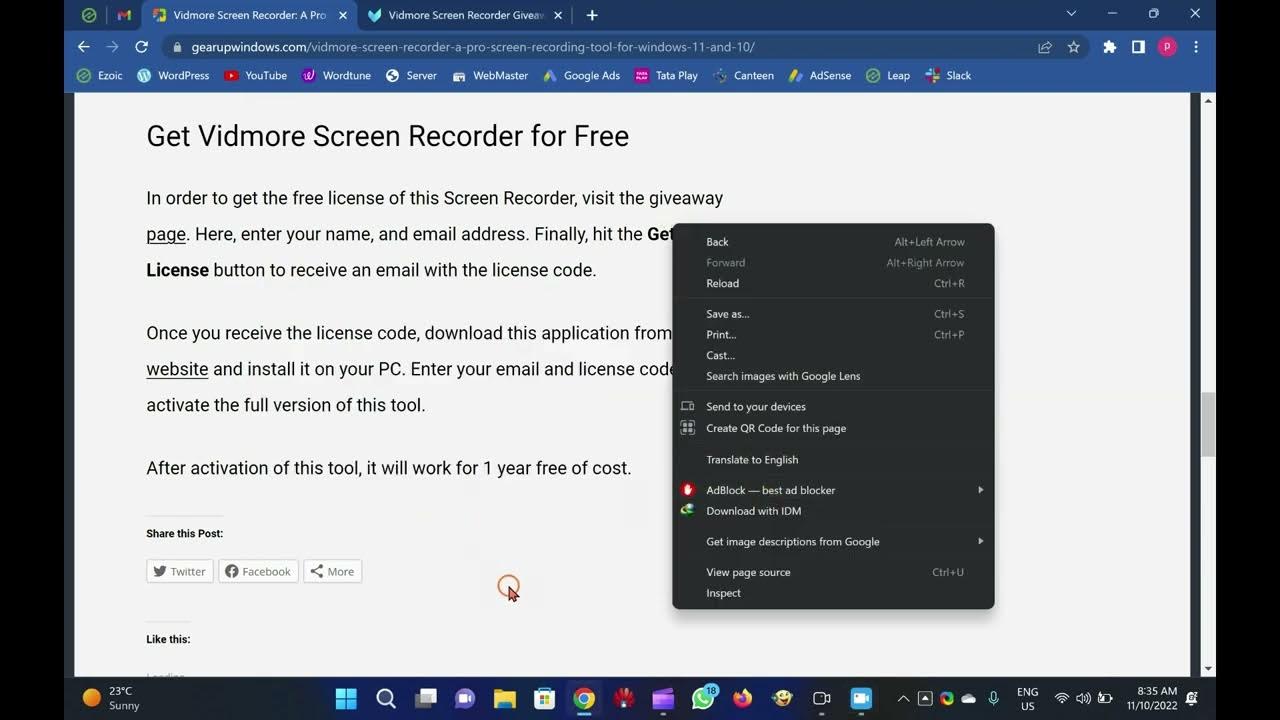Open Chrome three-dot menu
The image size is (1280, 720).
(x=1196, y=47)
